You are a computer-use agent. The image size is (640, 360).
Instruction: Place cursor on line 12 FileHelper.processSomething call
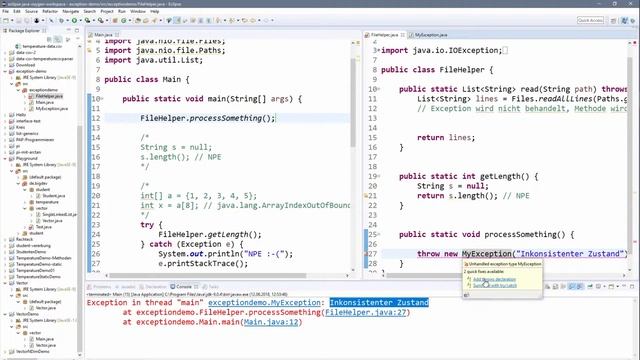click(x=207, y=118)
